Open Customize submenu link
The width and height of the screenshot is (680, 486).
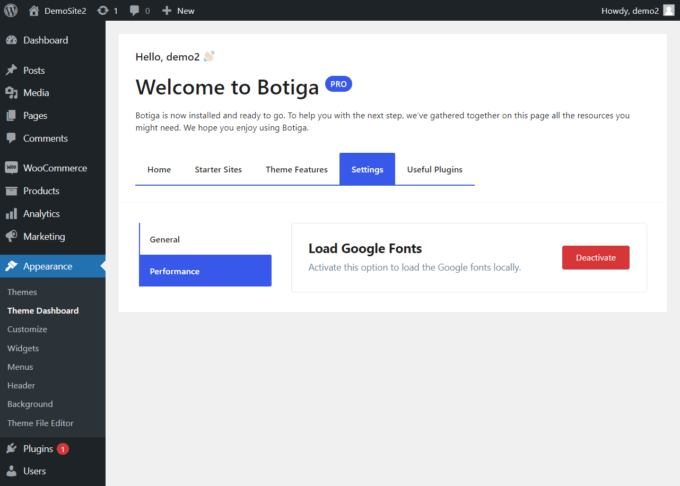pyautogui.click(x=27, y=329)
